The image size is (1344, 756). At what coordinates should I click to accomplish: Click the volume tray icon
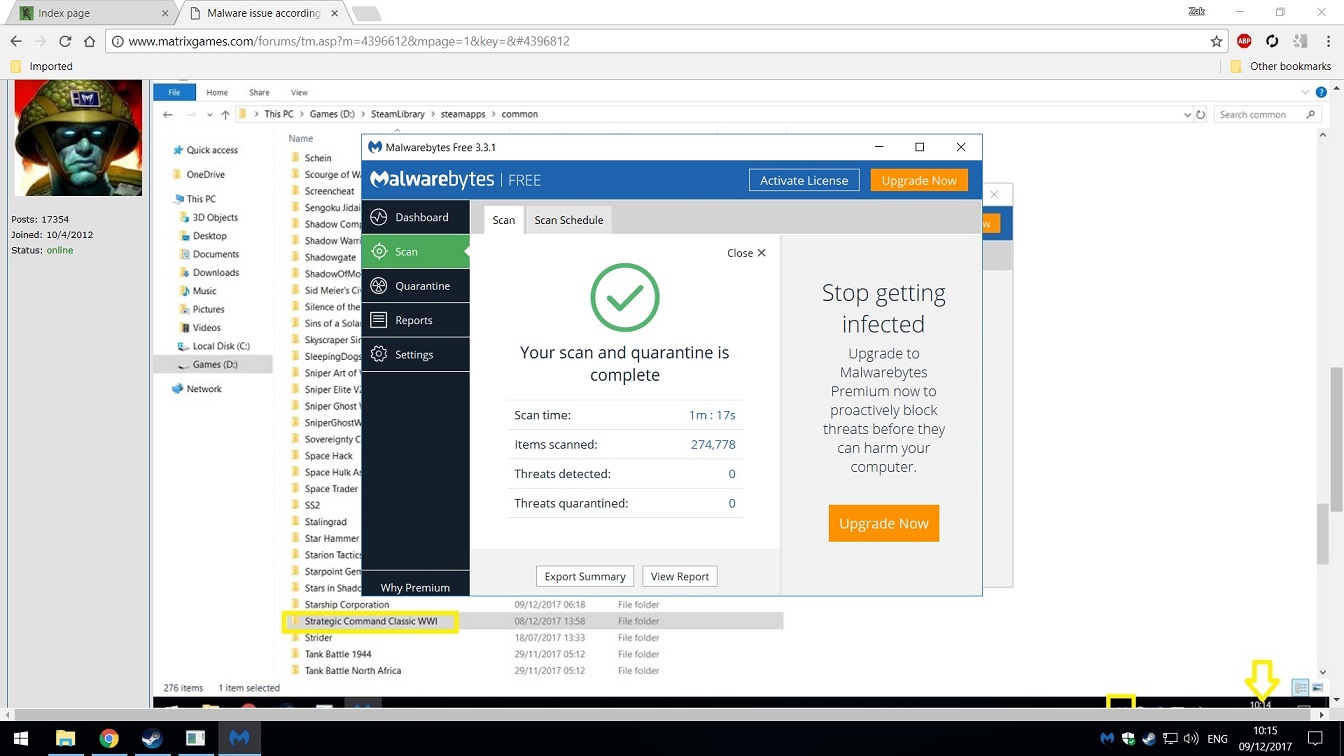coord(1190,739)
